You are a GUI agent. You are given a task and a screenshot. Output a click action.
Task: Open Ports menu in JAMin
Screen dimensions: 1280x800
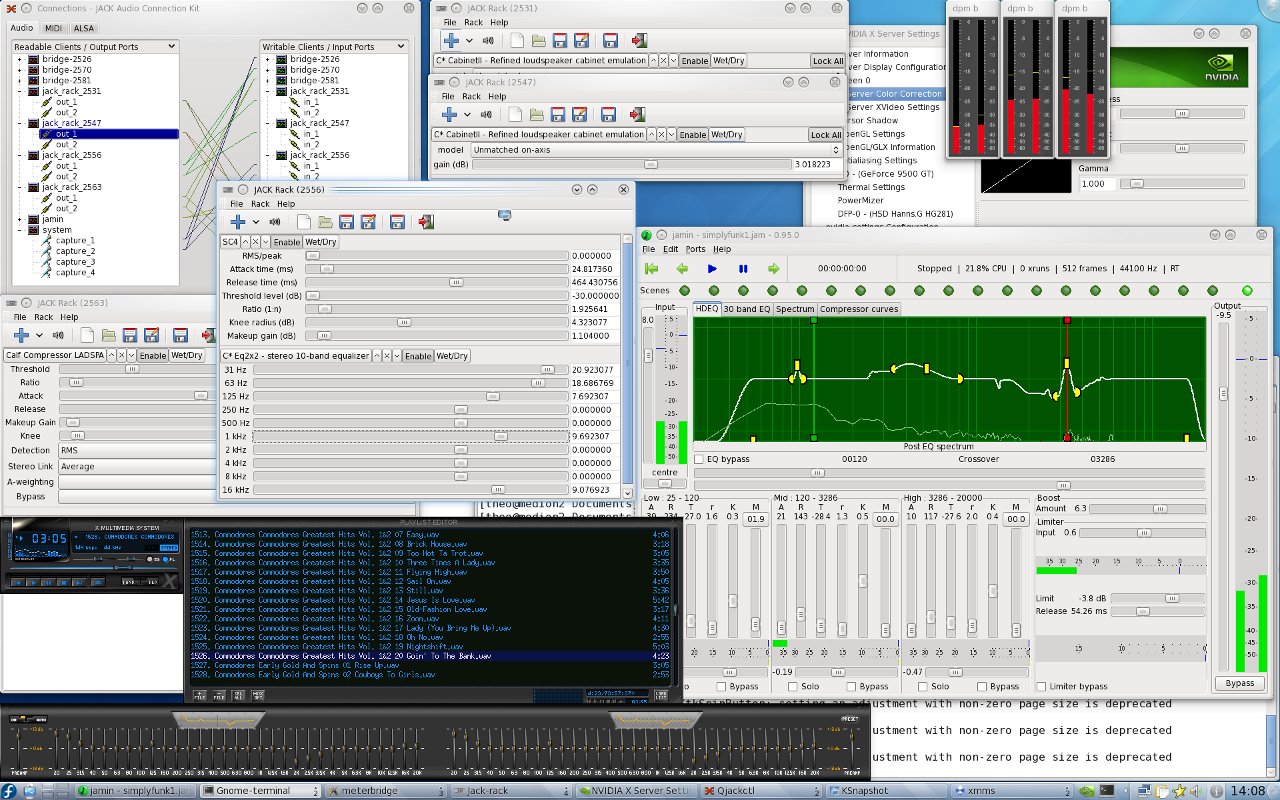pos(695,249)
